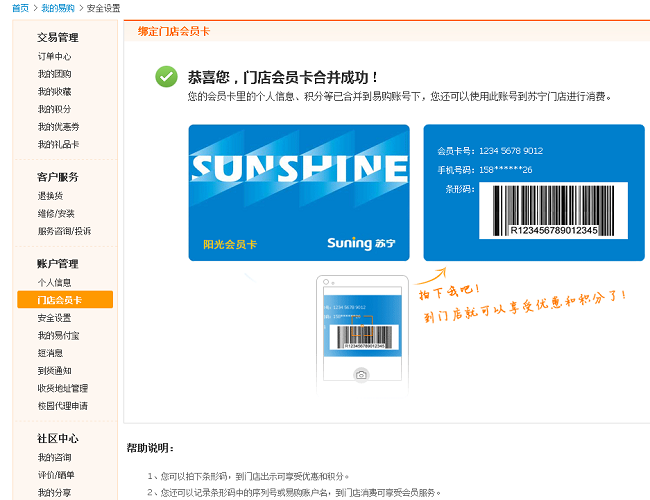Image resolution: width=650 pixels, height=500 pixels.
Task: Open 个人信息 under 账户管理
Action: point(54,282)
